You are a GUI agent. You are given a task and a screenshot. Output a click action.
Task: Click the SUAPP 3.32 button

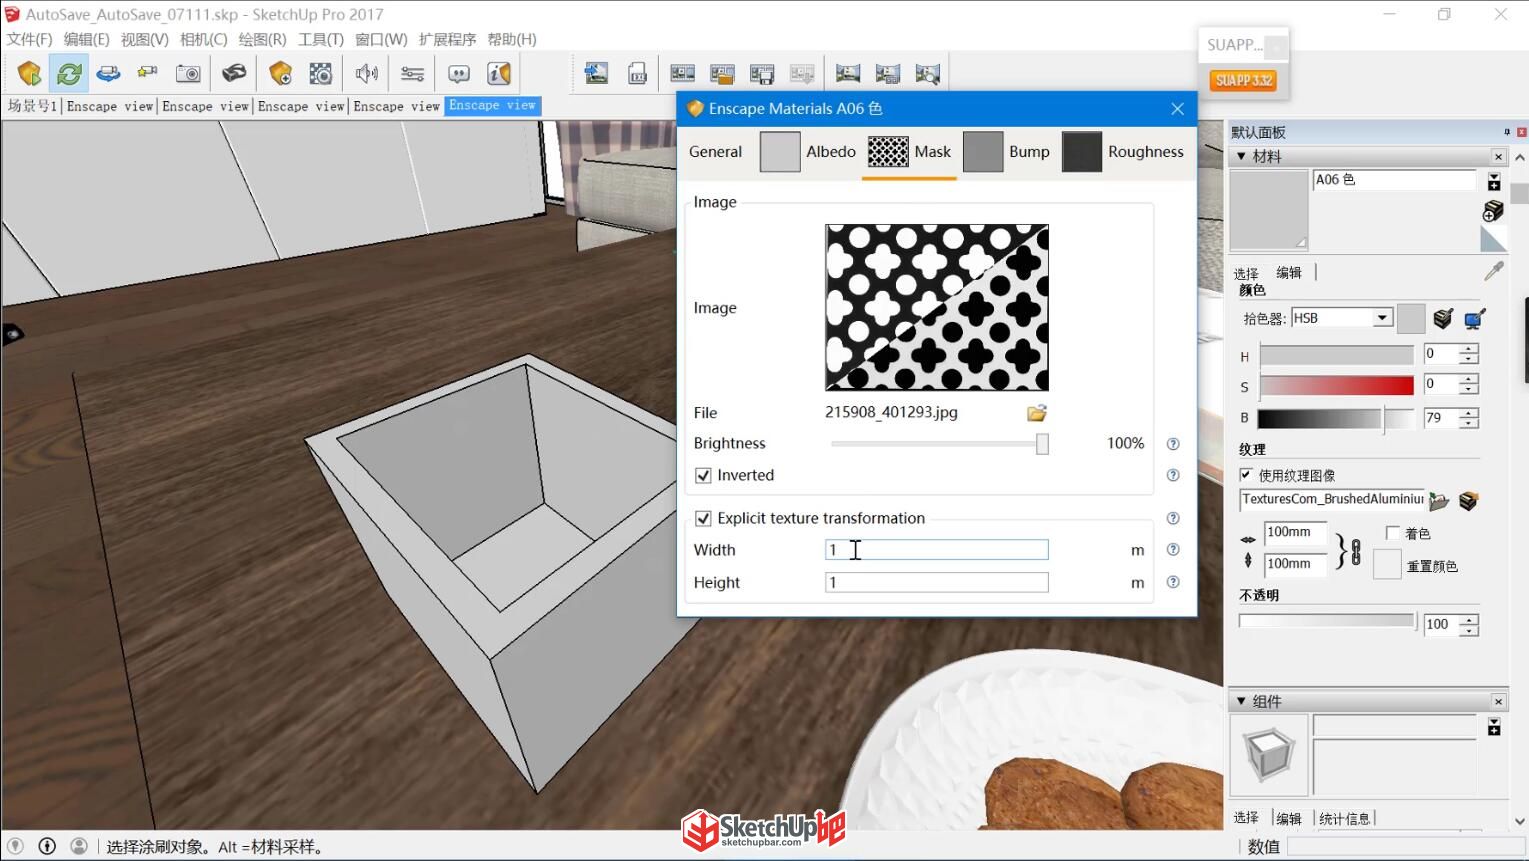pos(1243,80)
